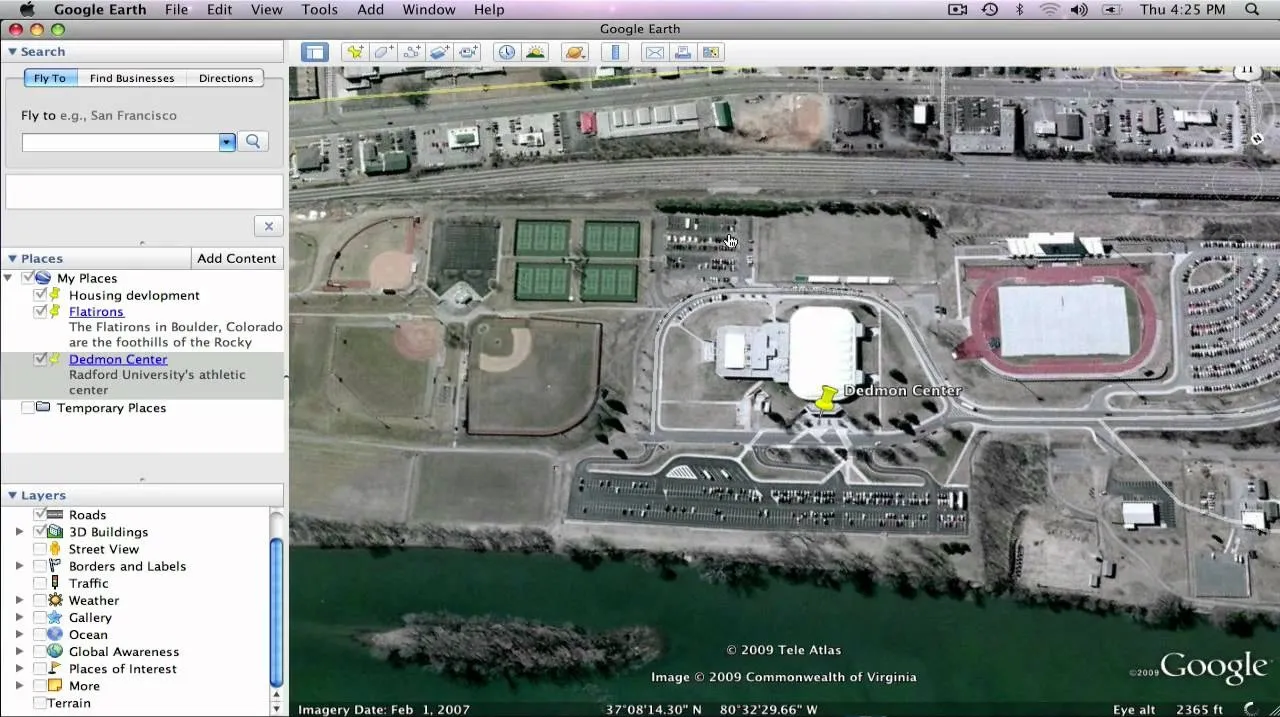Open the Add menu
Viewport: 1280px width, 717px height.
[x=370, y=9]
